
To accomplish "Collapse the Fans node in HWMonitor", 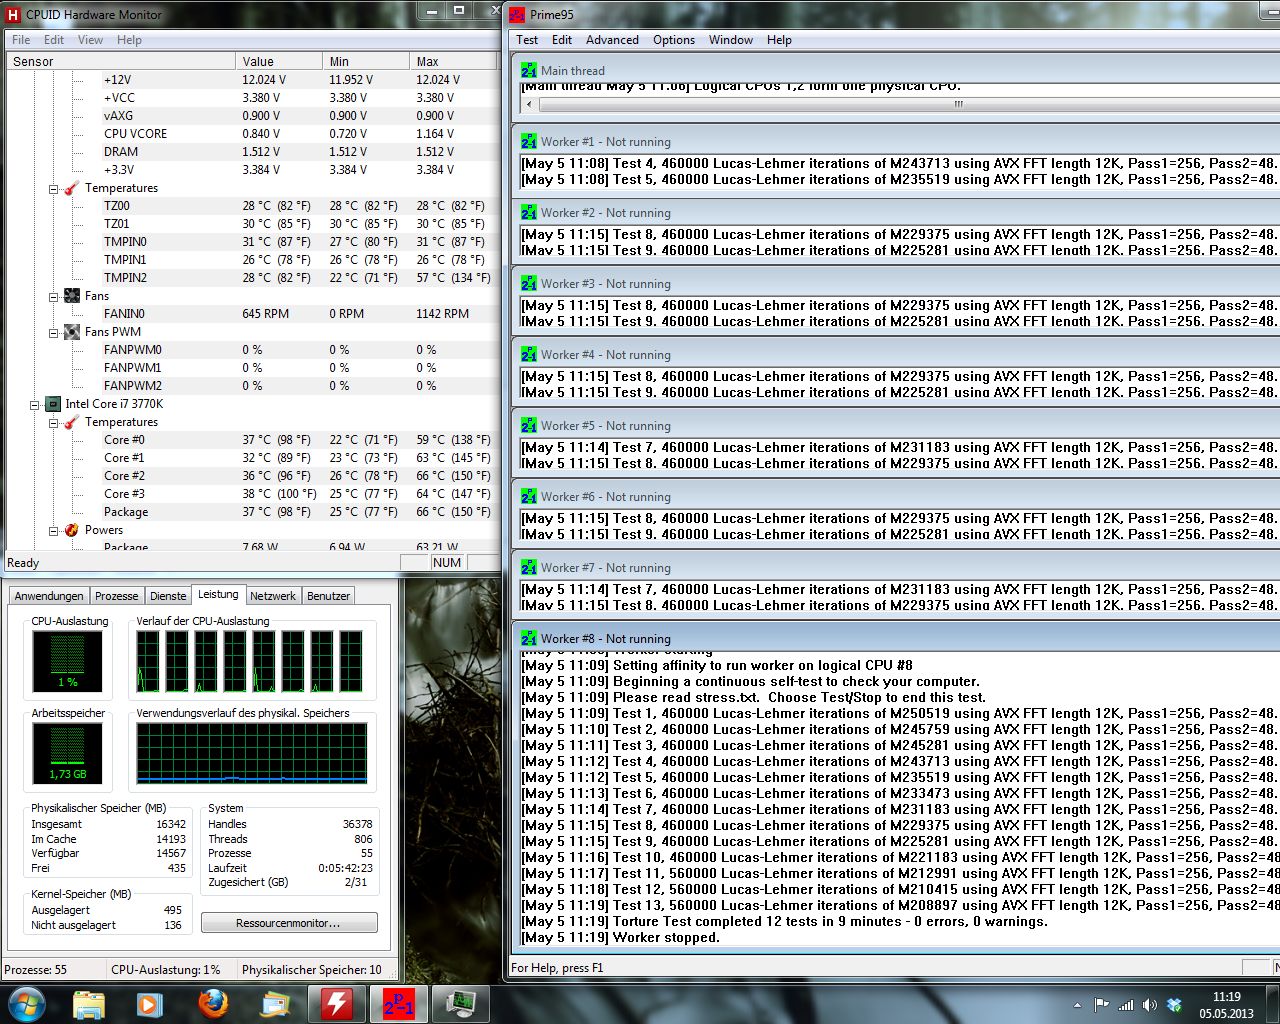I will [53, 296].
